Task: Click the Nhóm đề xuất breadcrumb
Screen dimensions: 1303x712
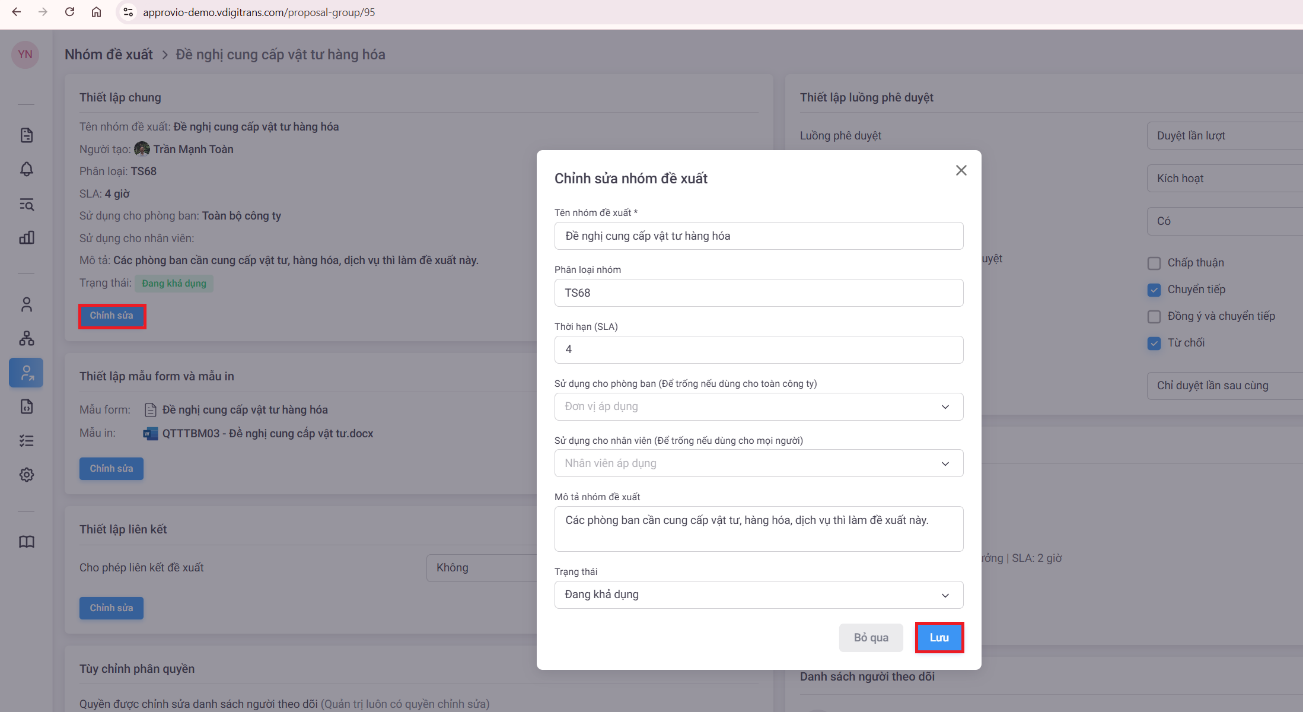Action: point(109,54)
